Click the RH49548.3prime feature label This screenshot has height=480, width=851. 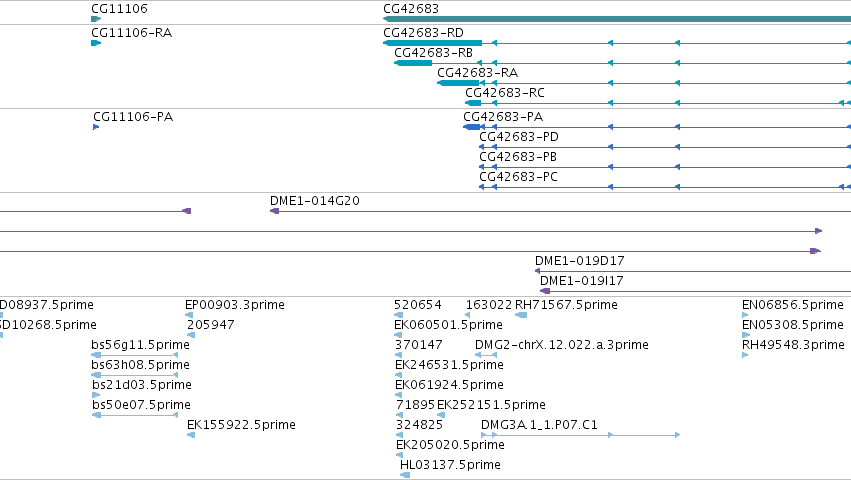[793, 345]
